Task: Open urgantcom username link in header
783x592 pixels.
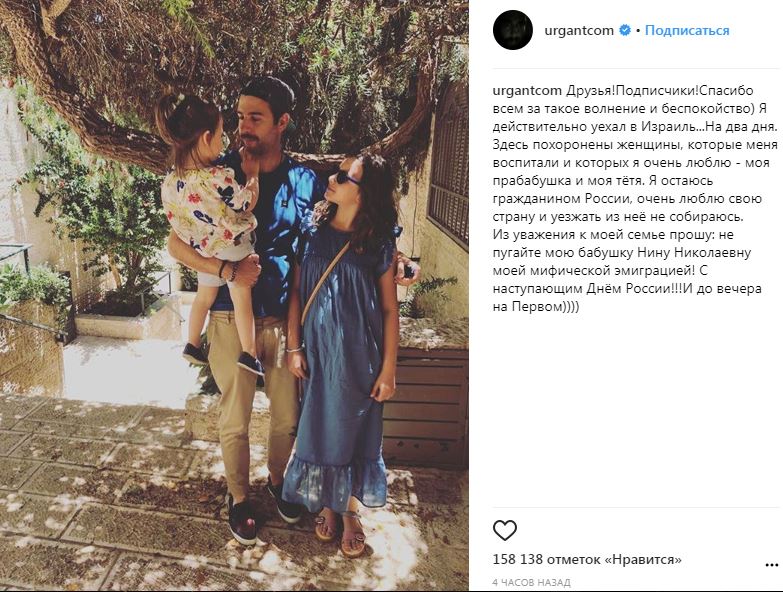Action: pos(579,30)
